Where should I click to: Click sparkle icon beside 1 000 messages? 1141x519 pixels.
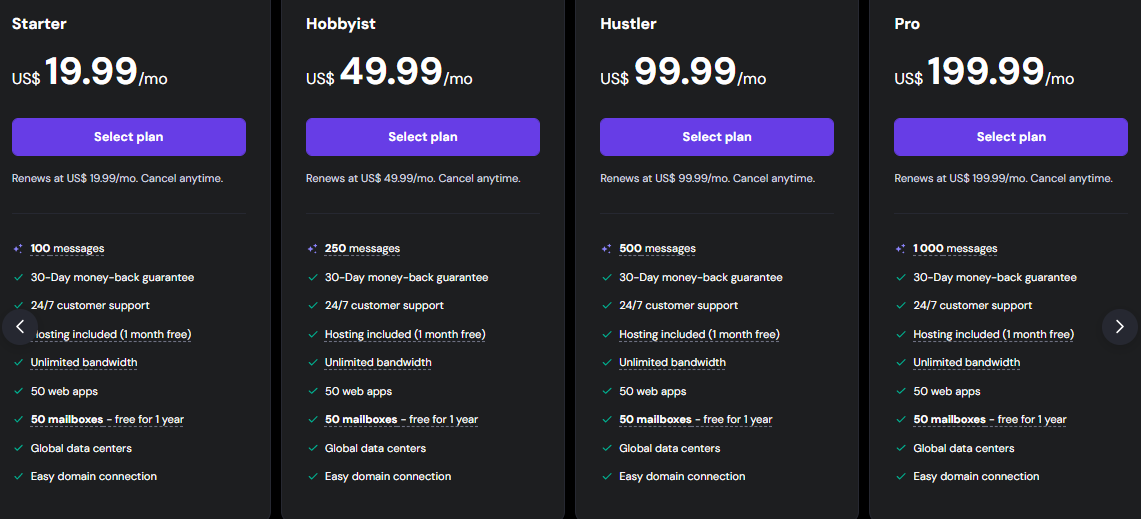(900, 249)
